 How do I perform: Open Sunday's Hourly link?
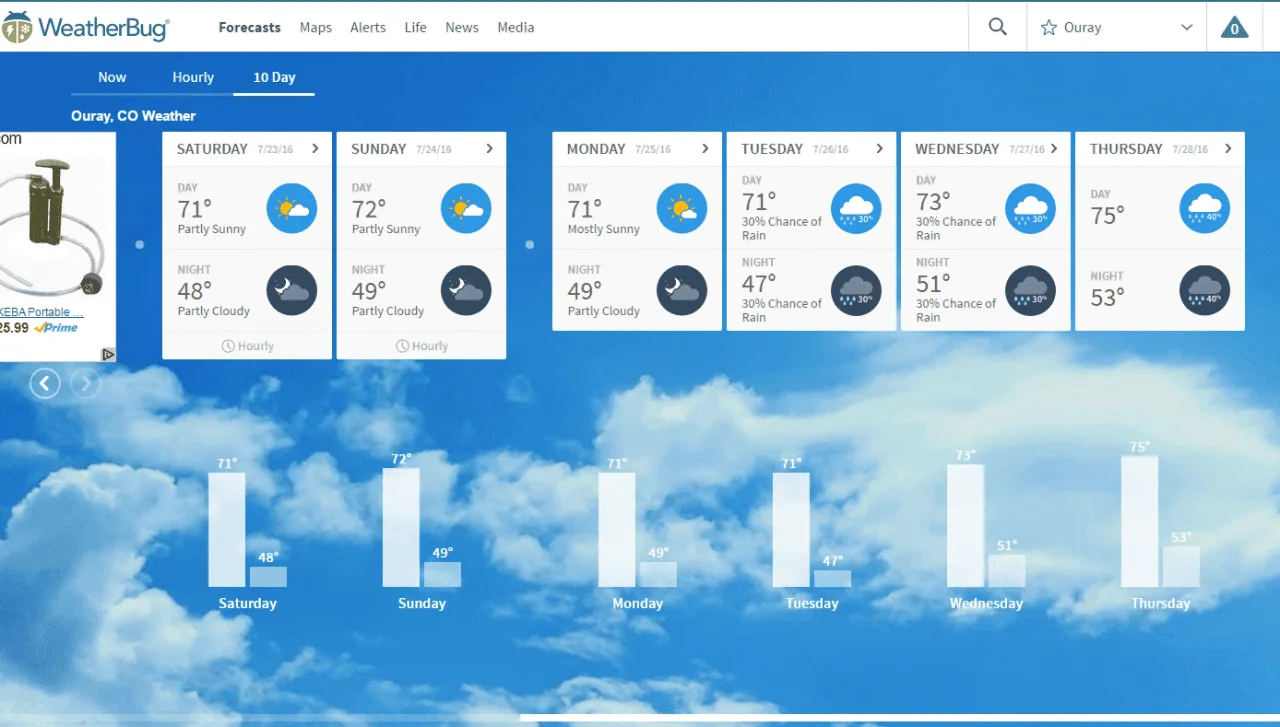coord(421,346)
